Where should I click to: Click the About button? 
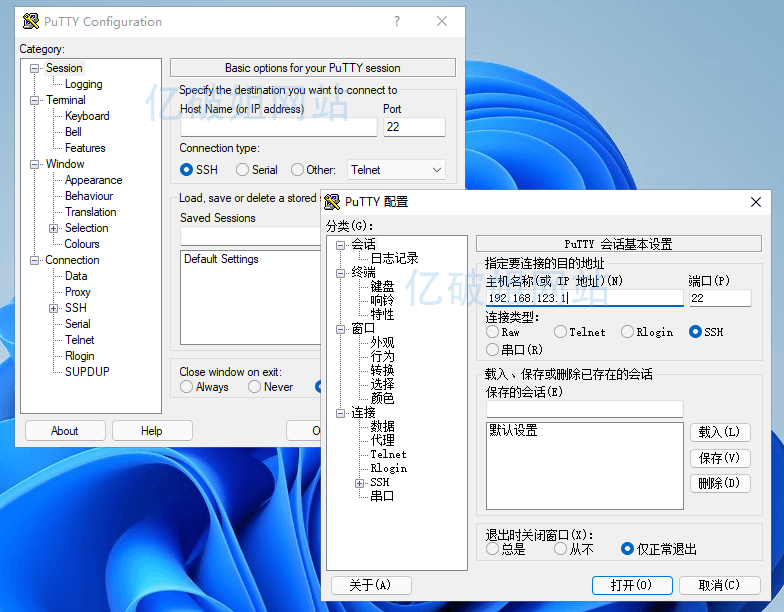click(x=65, y=431)
